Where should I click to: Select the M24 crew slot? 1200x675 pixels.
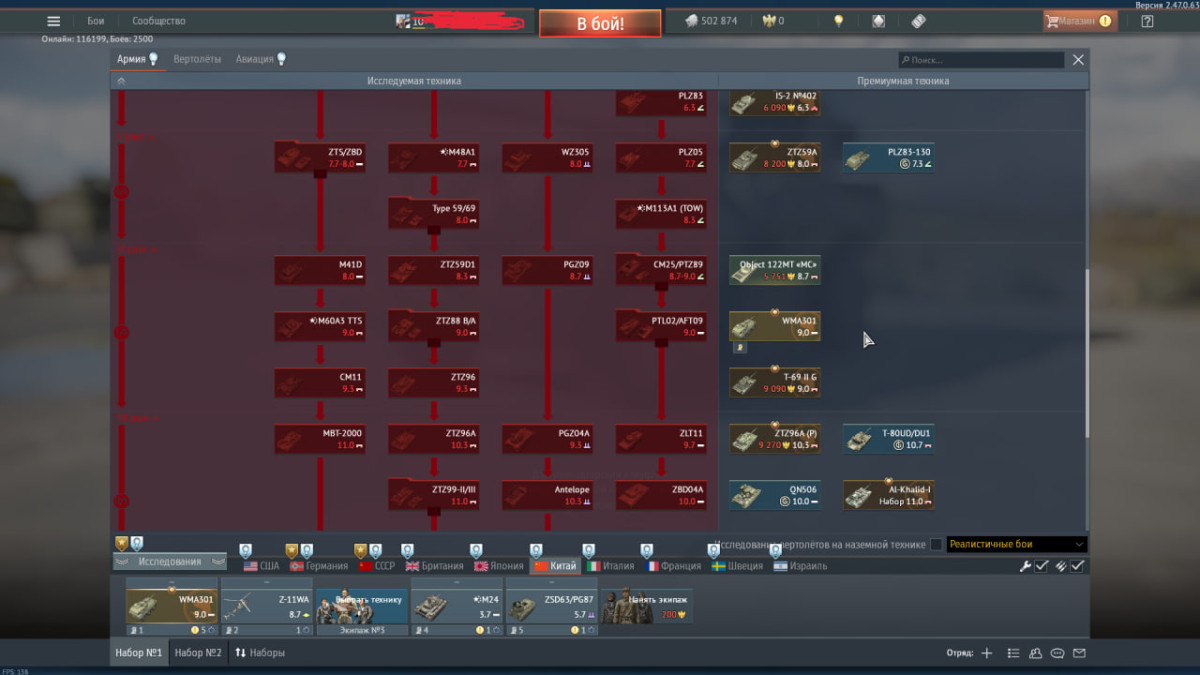tap(457, 606)
